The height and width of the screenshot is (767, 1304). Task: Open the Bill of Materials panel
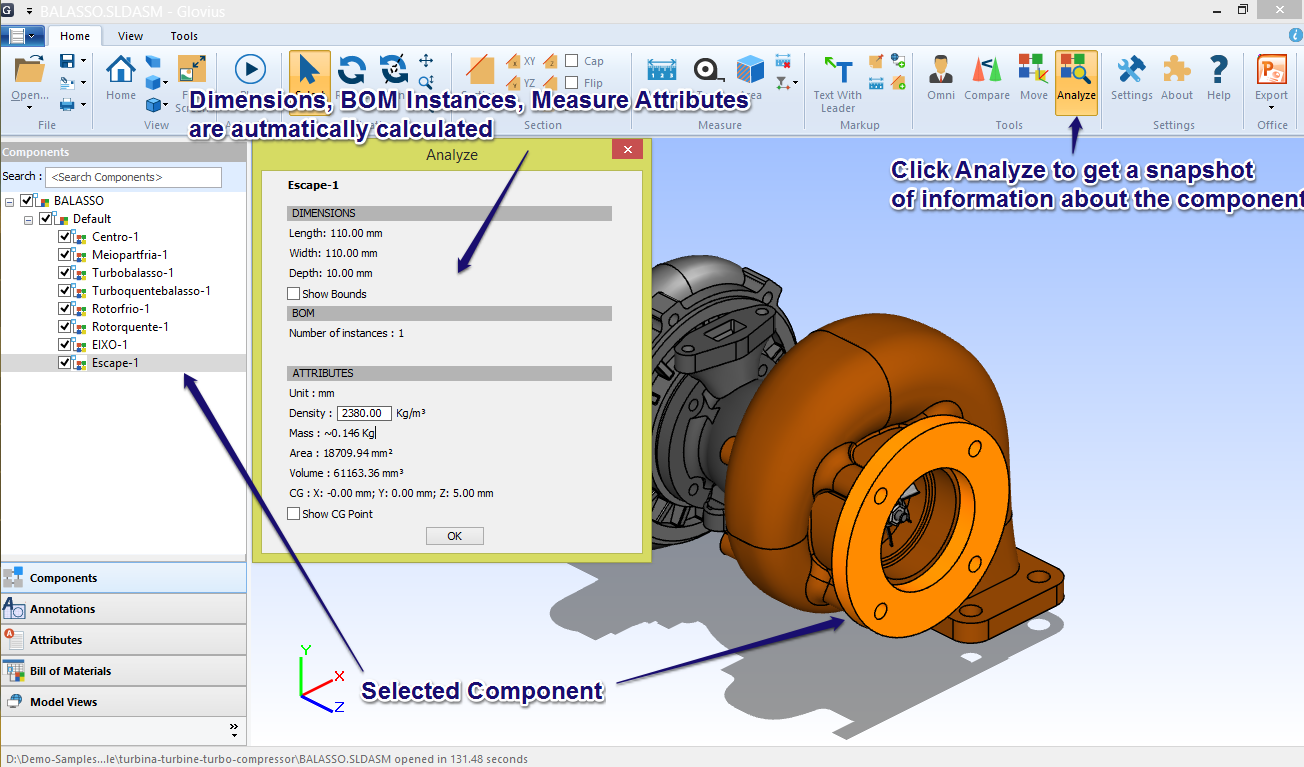click(123, 671)
